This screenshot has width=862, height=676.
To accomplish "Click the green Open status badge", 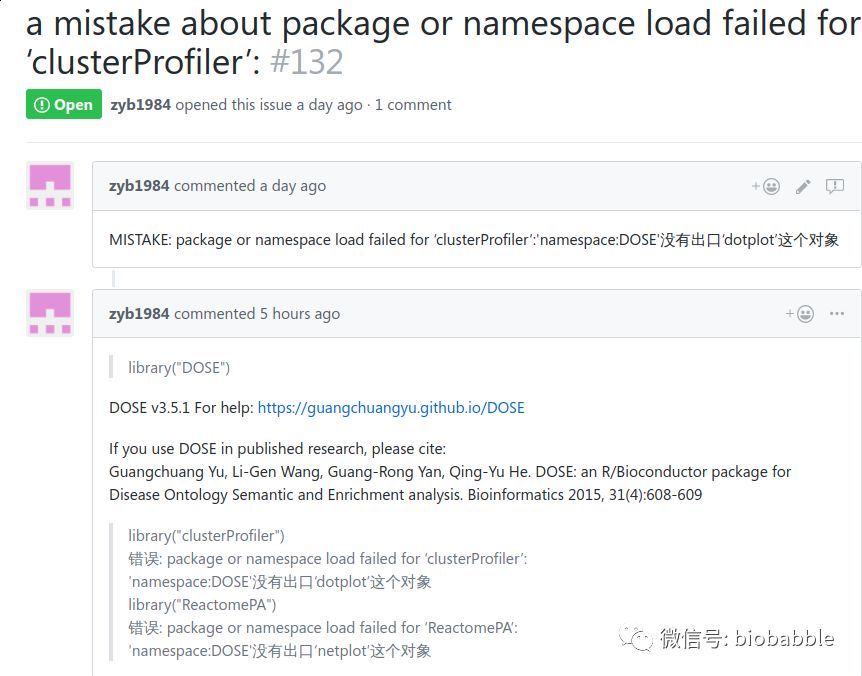I will click(64, 104).
